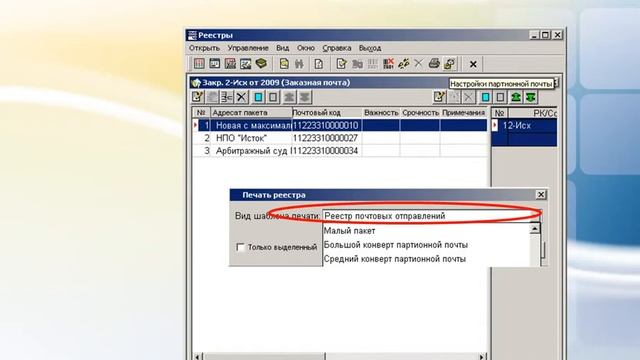
Task: Click the green down arrow above РК panel
Action: point(531,97)
